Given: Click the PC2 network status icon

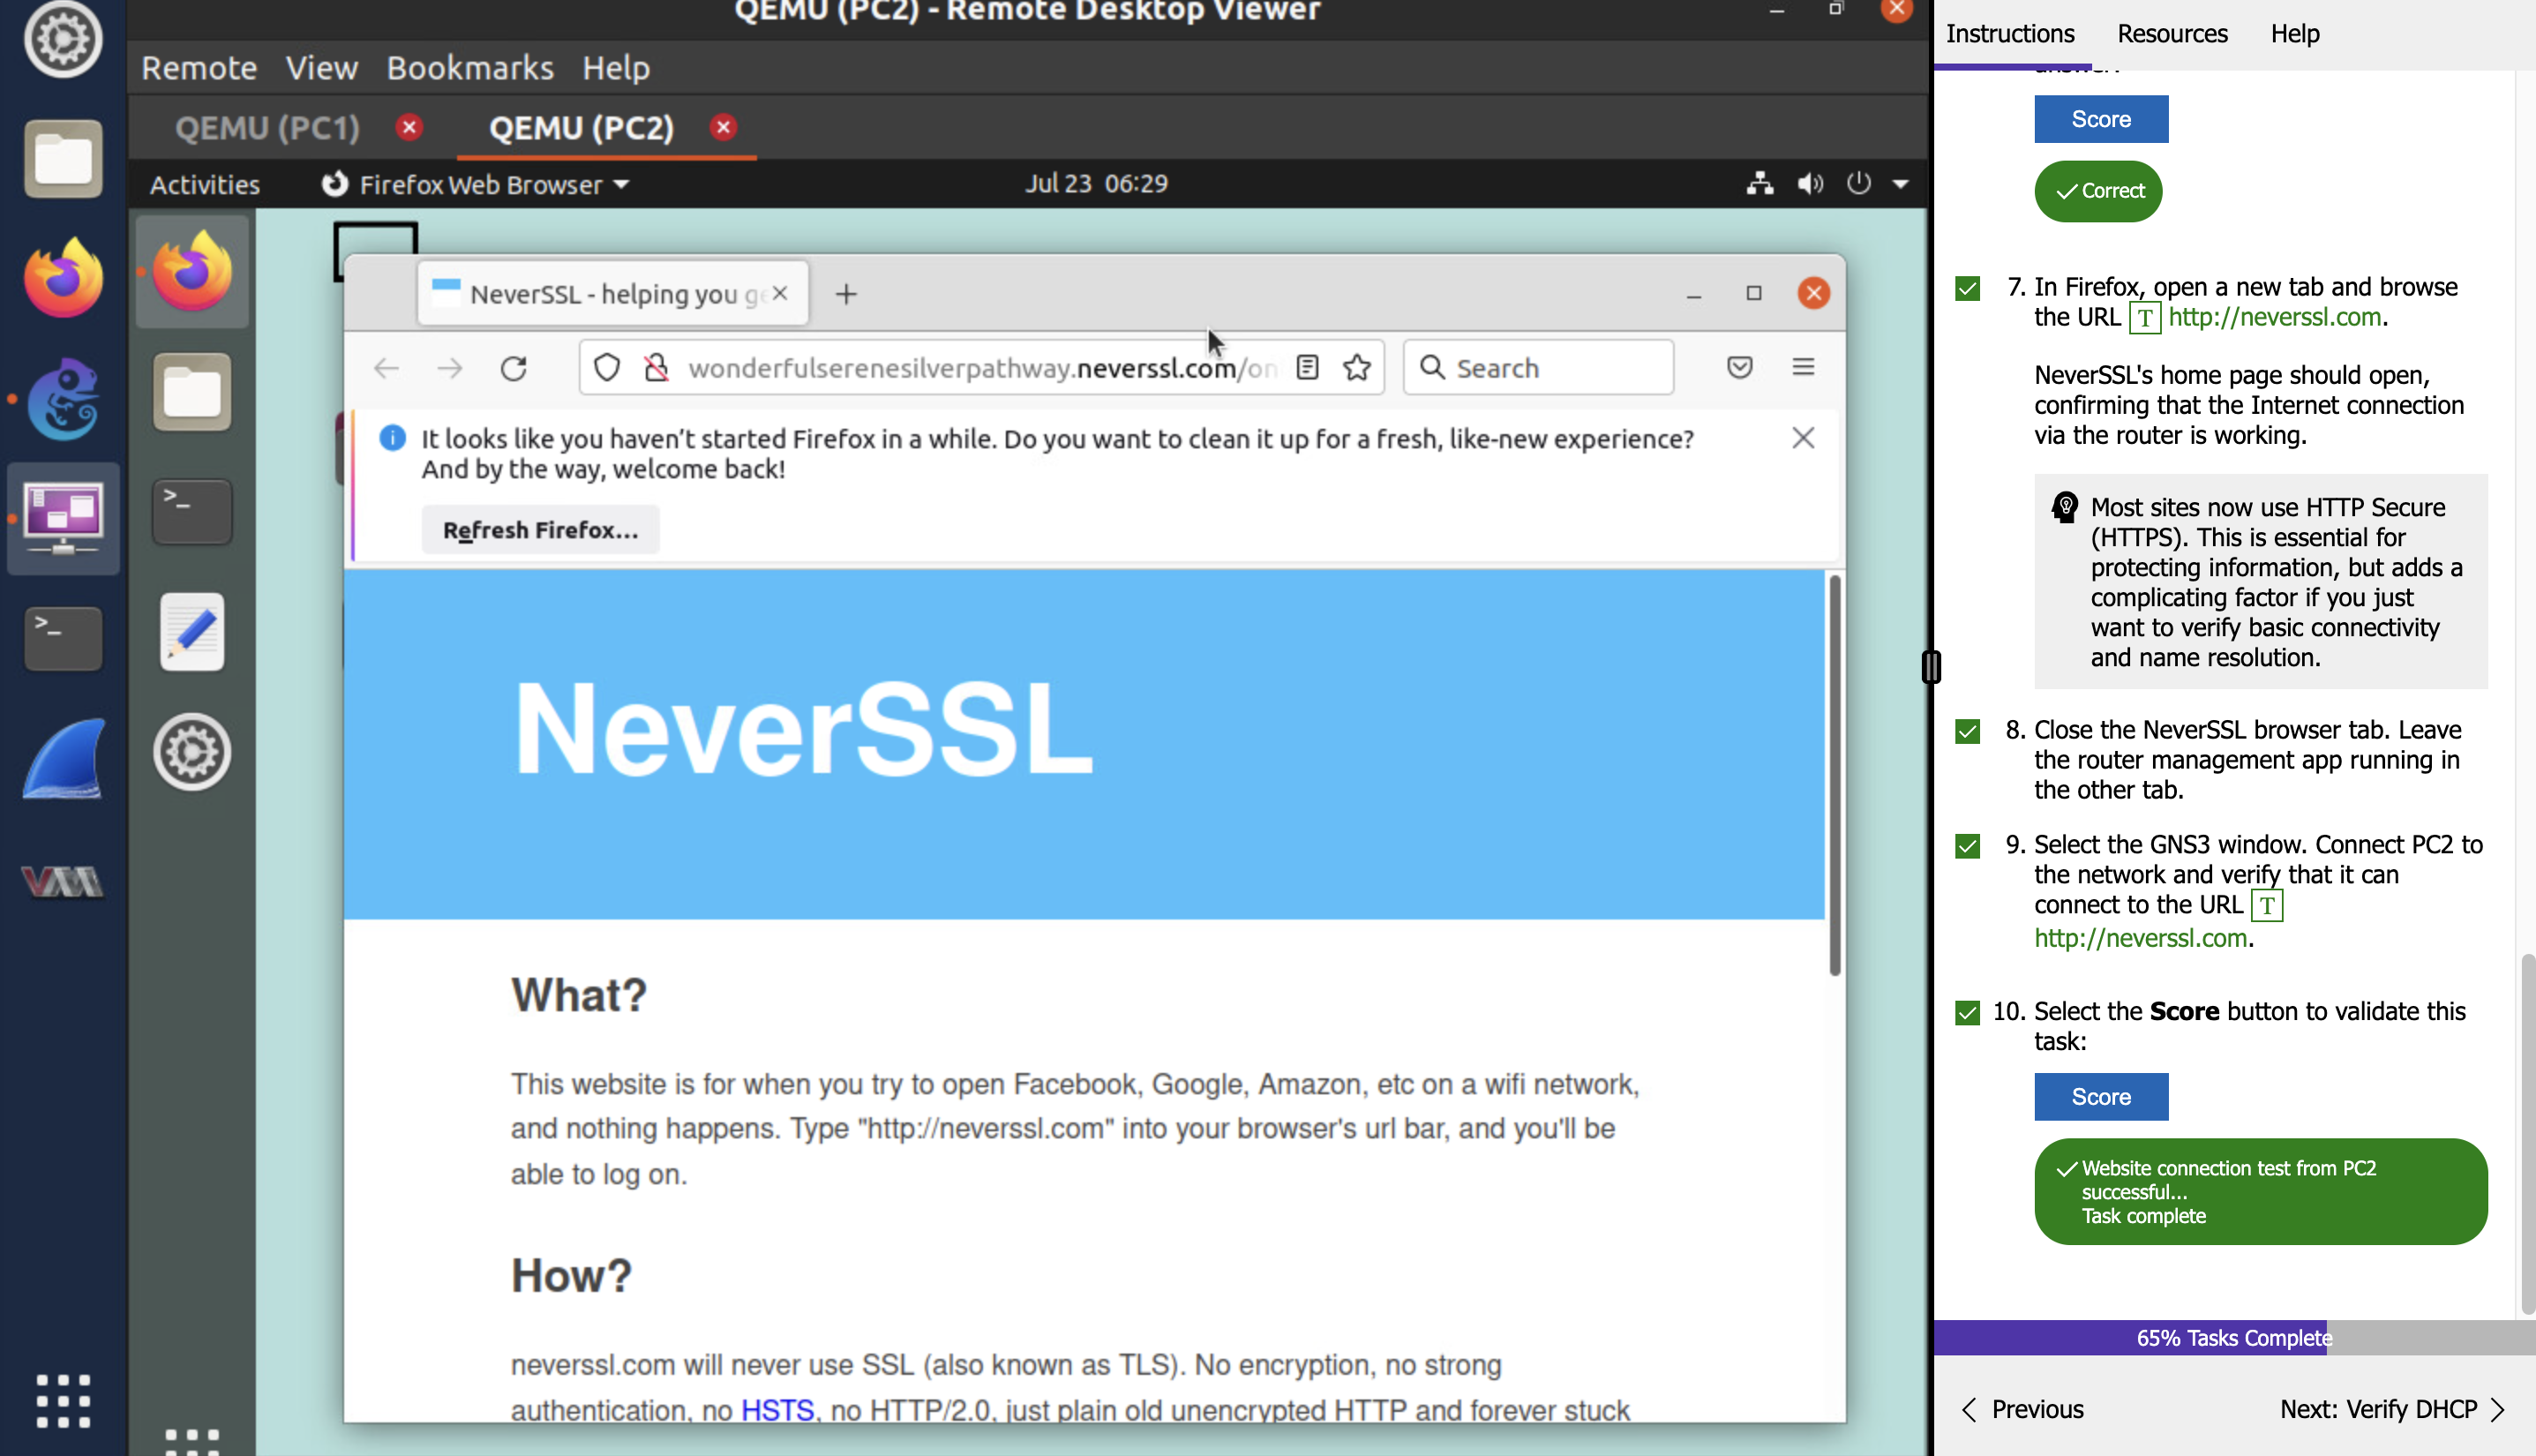Looking at the screenshot, I should [1760, 183].
